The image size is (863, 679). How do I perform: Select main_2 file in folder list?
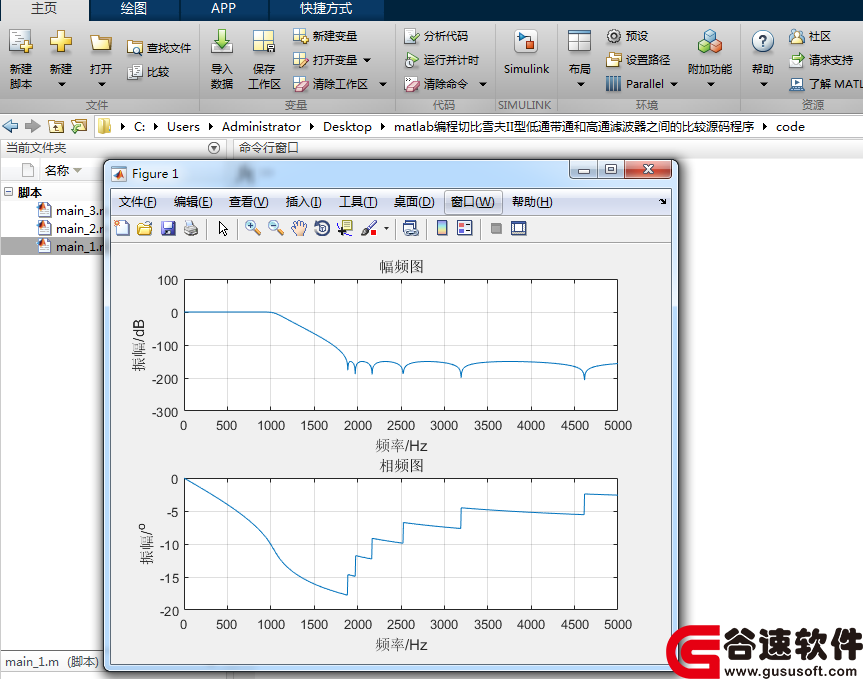coord(70,228)
